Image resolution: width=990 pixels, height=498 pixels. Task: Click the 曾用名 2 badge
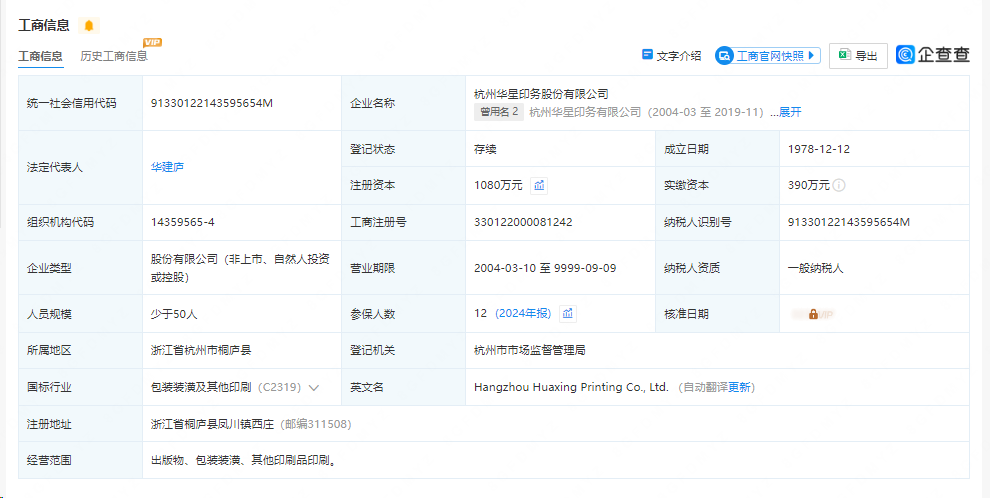point(499,112)
